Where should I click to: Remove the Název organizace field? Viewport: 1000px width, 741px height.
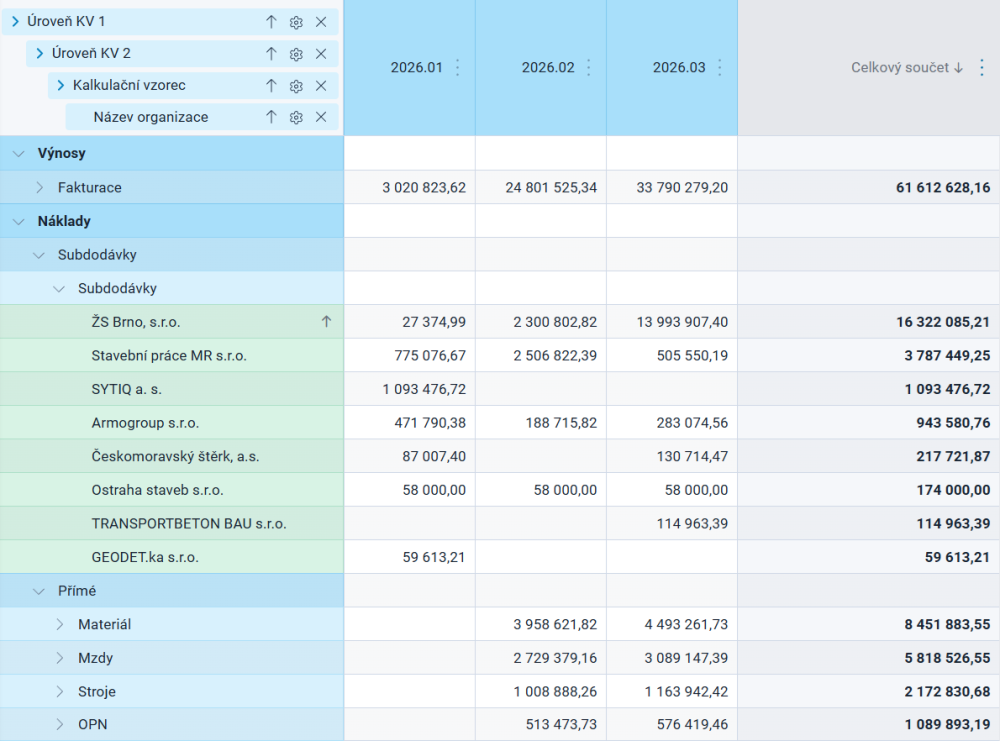(321, 117)
